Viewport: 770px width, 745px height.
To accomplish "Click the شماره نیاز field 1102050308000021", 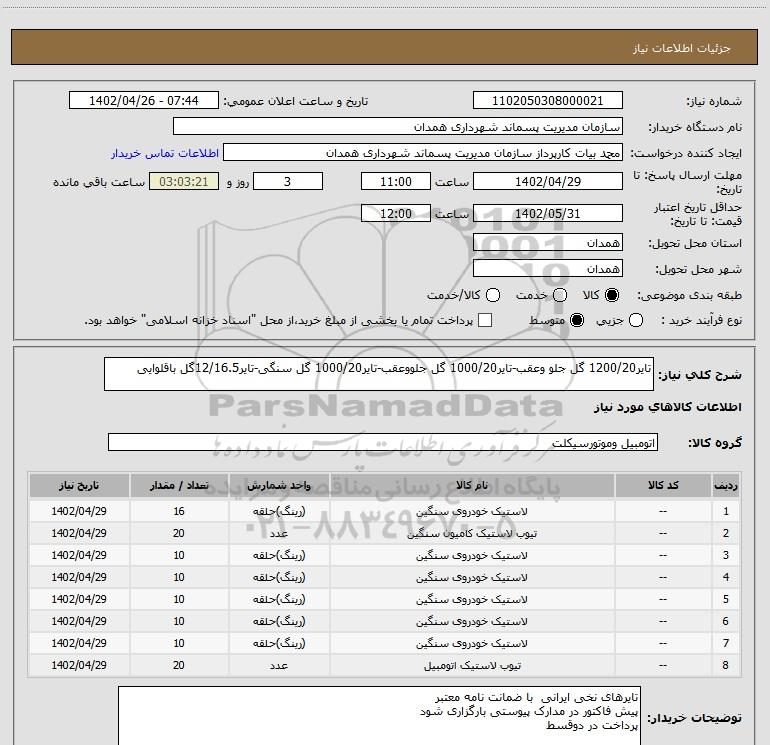I will pyautogui.click(x=548, y=101).
